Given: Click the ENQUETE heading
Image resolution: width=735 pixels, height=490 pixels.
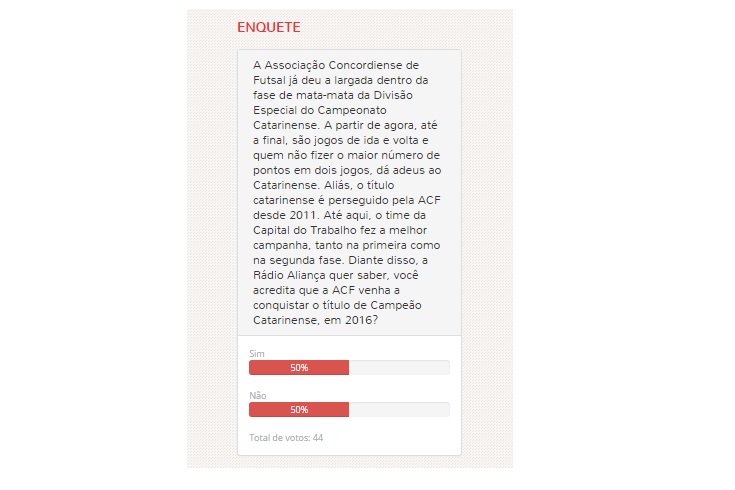Looking at the screenshot, I should [x=268, y=27].
